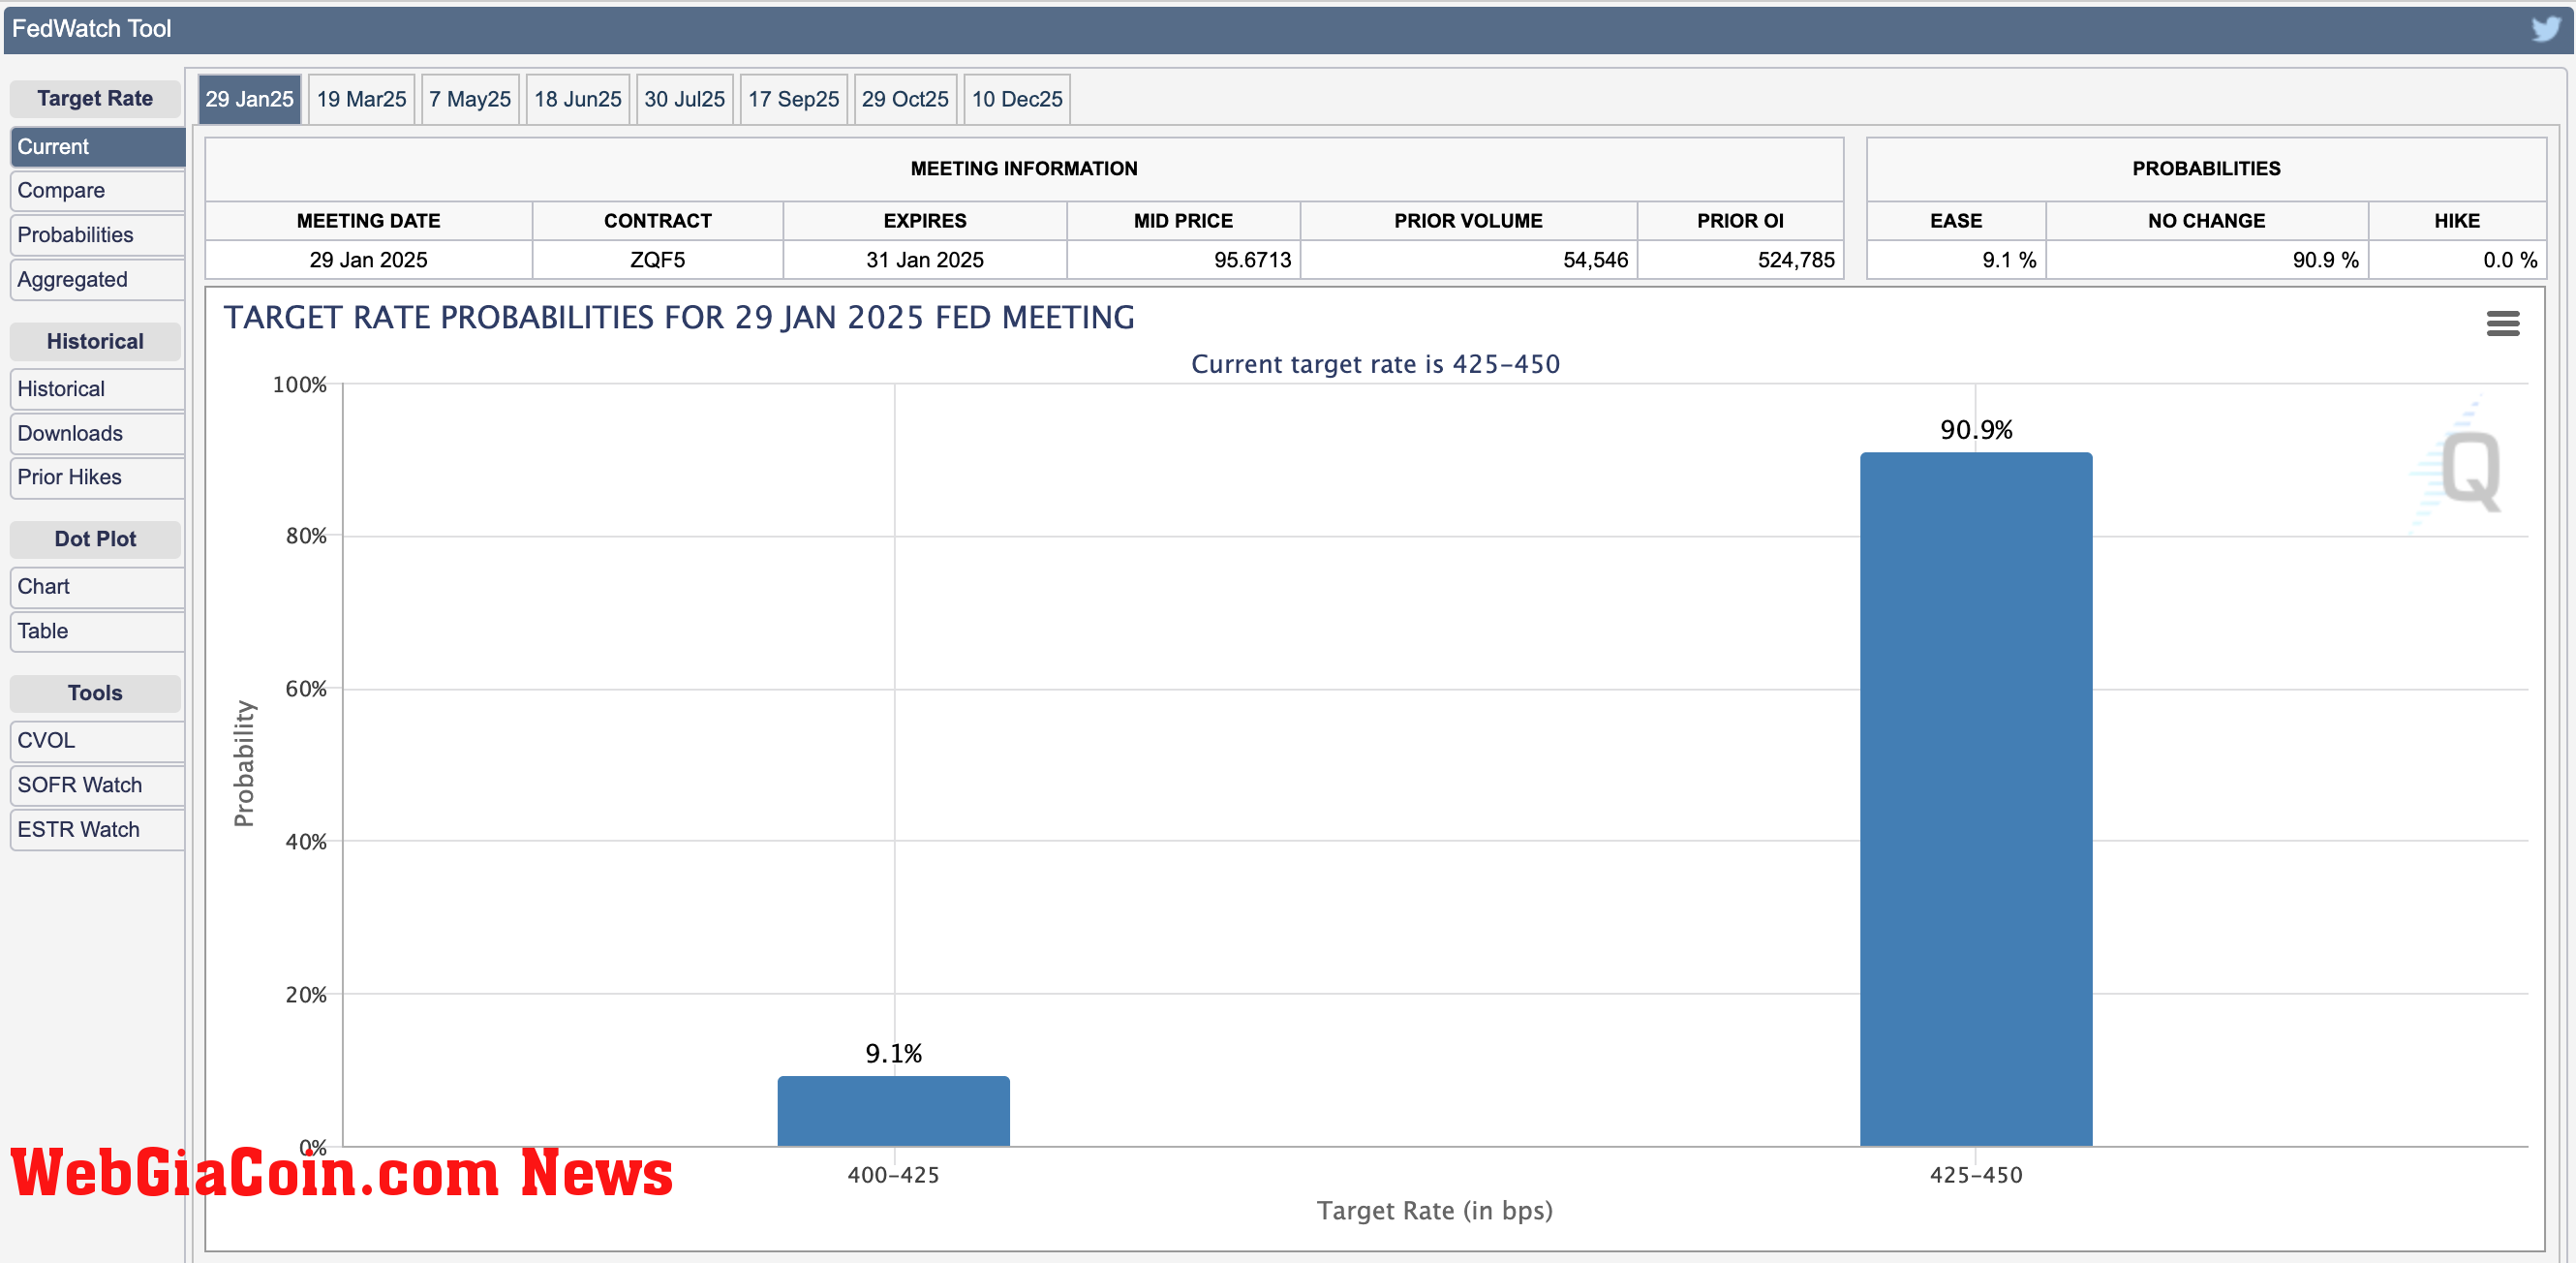
Task: Switch to the 29 Oct25 tab
Action: tap(905, 99)
